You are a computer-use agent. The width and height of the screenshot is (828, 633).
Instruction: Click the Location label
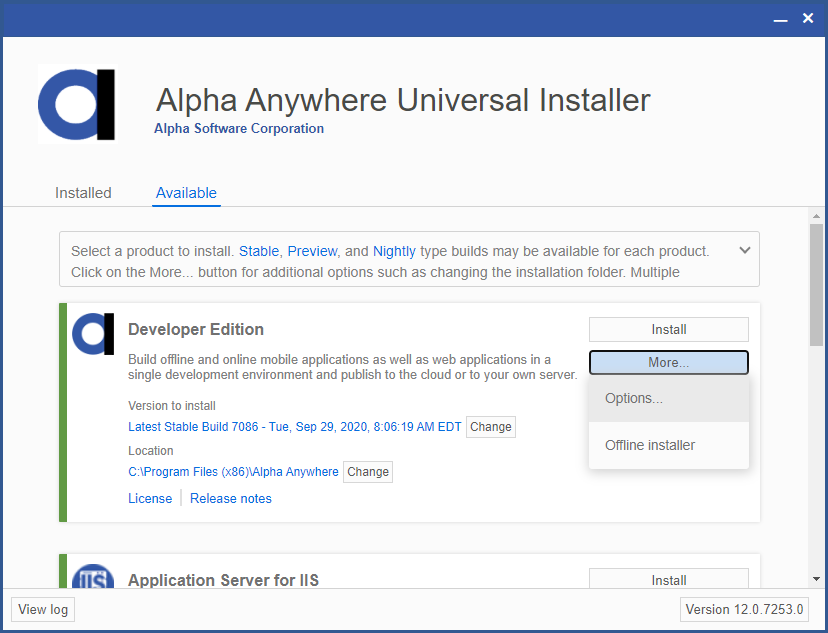(150, 450)
